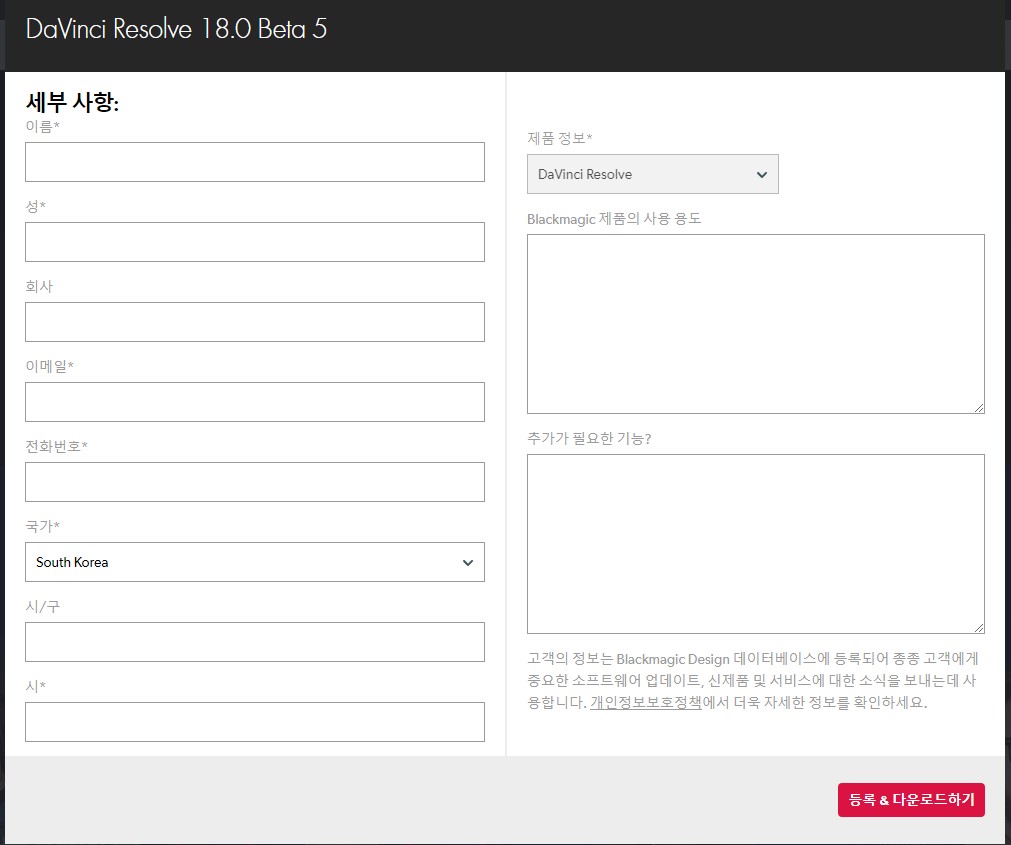Click the 성 (last name) input field

tap(255, 242)
